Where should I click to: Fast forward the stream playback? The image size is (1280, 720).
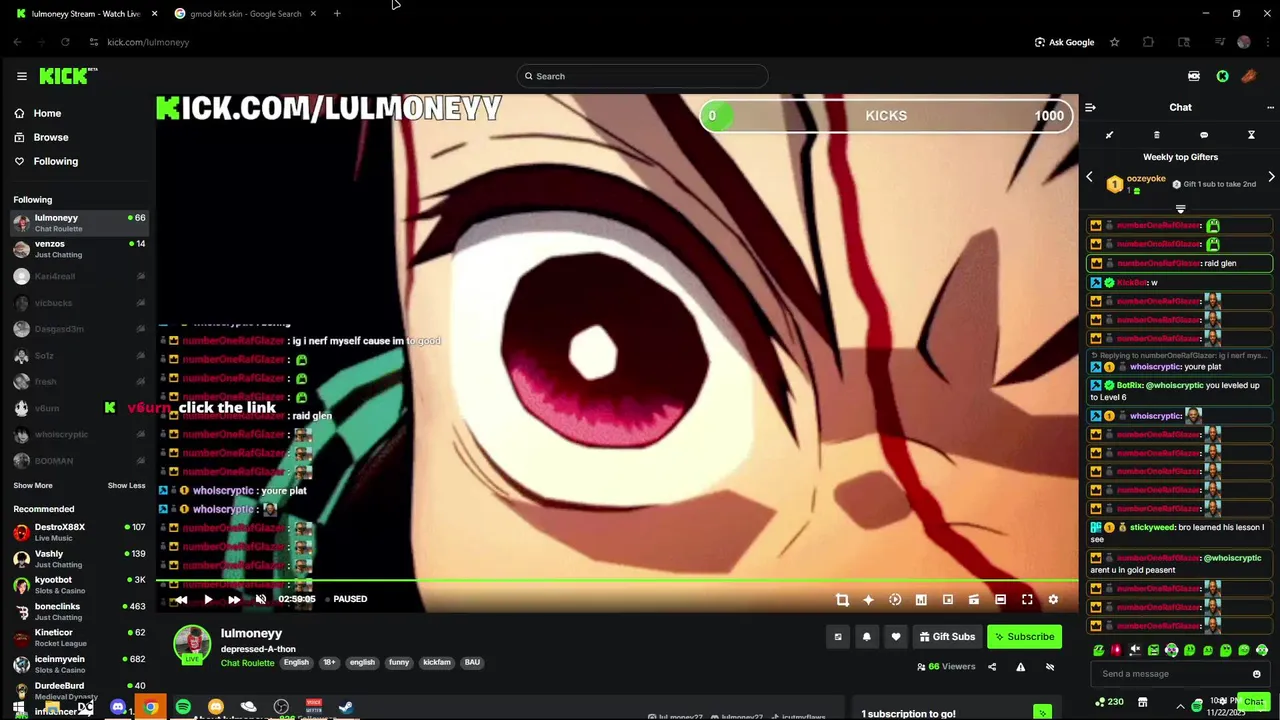pyautogui.click(x=234, y=599)
